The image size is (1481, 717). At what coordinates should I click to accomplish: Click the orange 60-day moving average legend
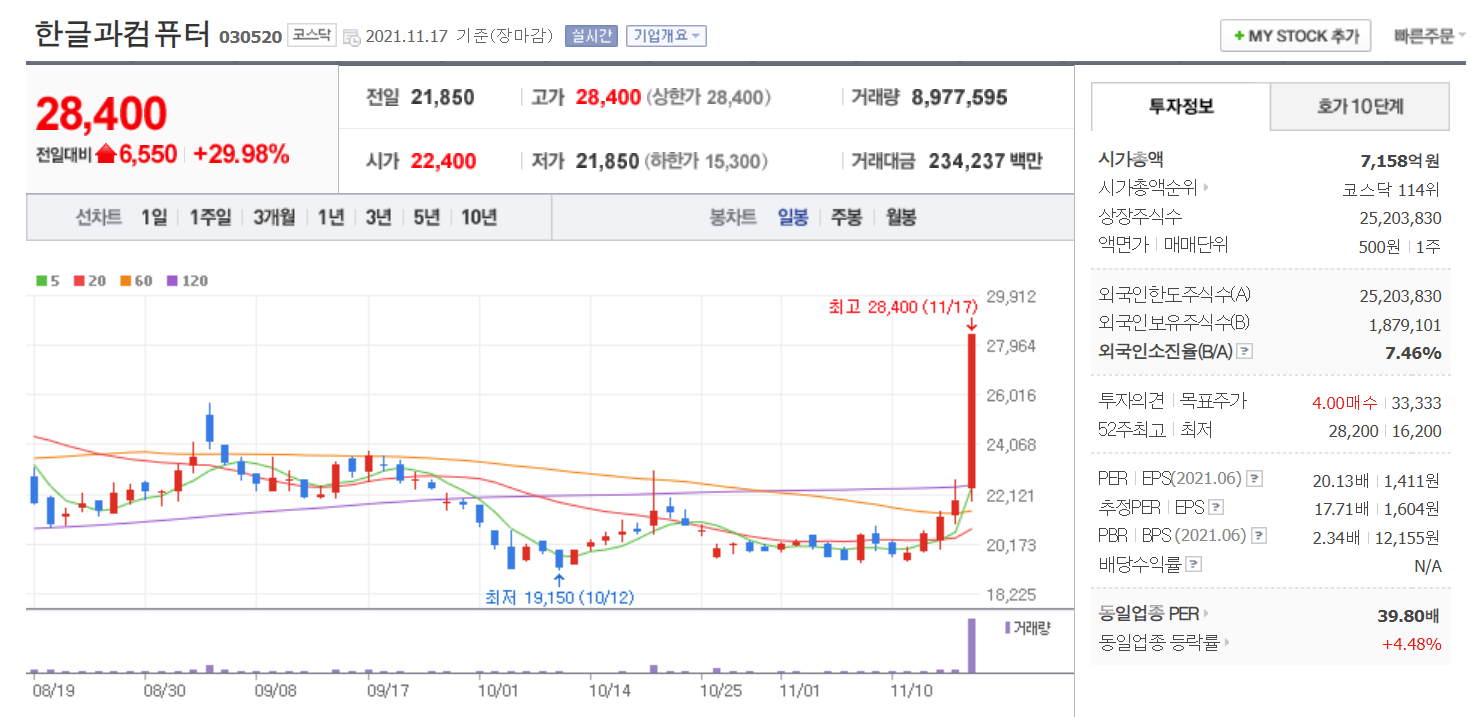[x=136, y=281]
